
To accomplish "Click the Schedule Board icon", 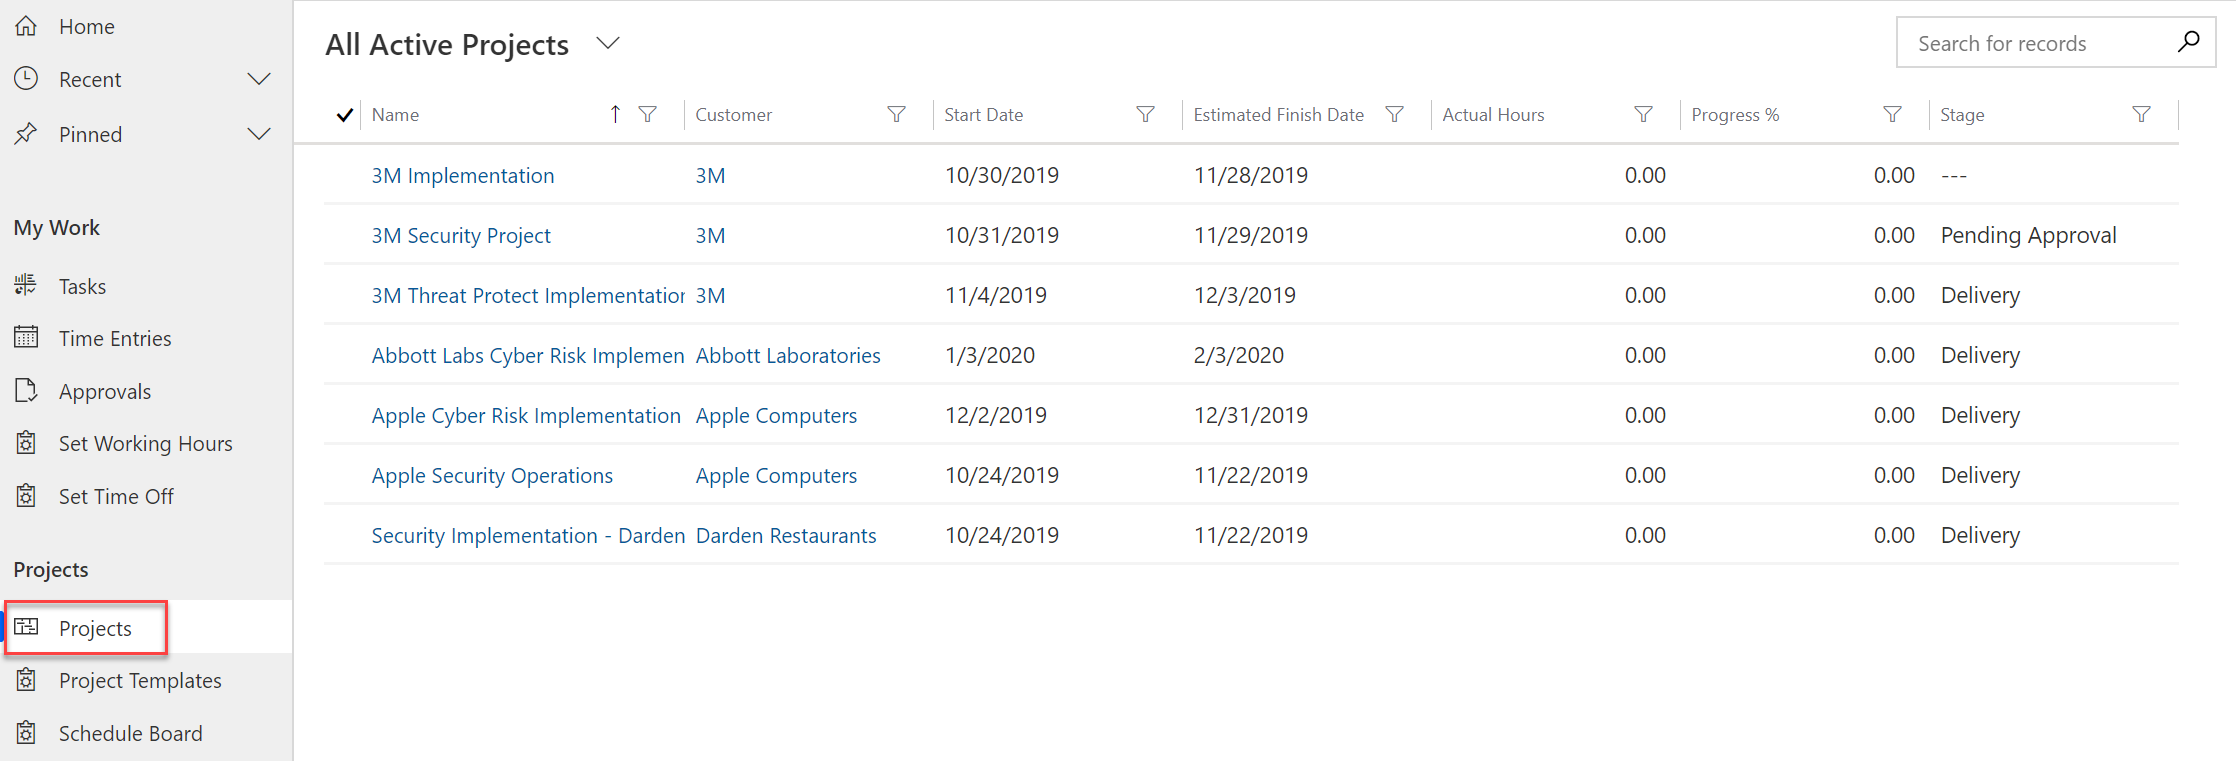I will tap(26, 733).
